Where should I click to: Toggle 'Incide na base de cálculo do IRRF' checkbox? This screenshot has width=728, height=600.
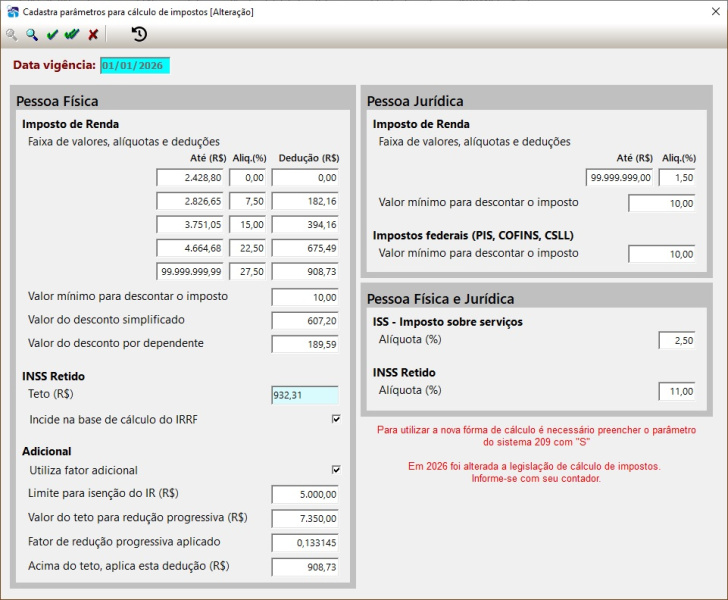(336, 419)
